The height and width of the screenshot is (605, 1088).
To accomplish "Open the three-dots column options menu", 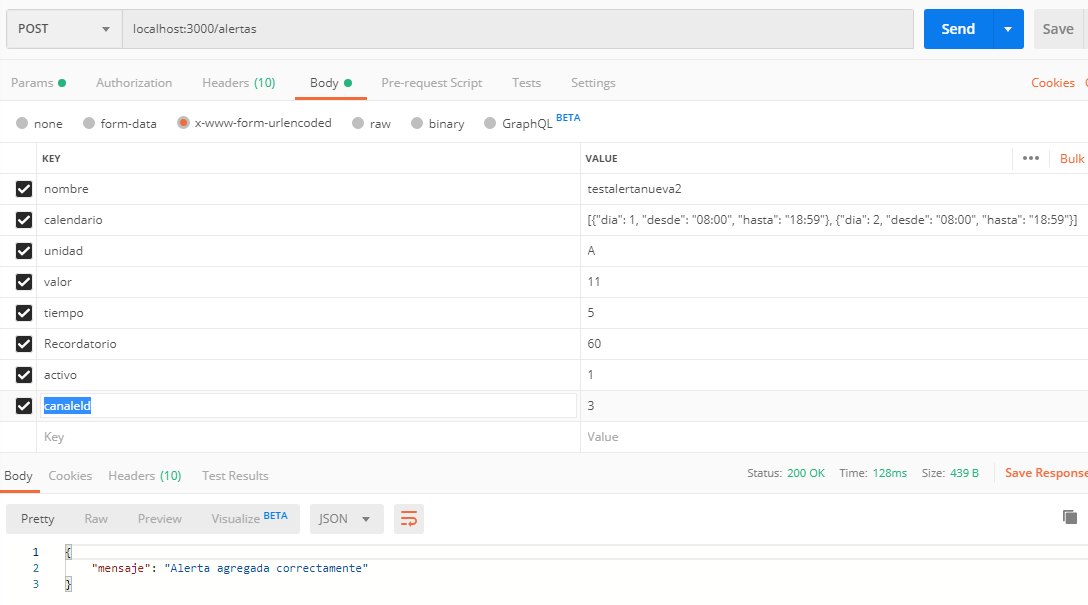I will tap(1030, 158).
